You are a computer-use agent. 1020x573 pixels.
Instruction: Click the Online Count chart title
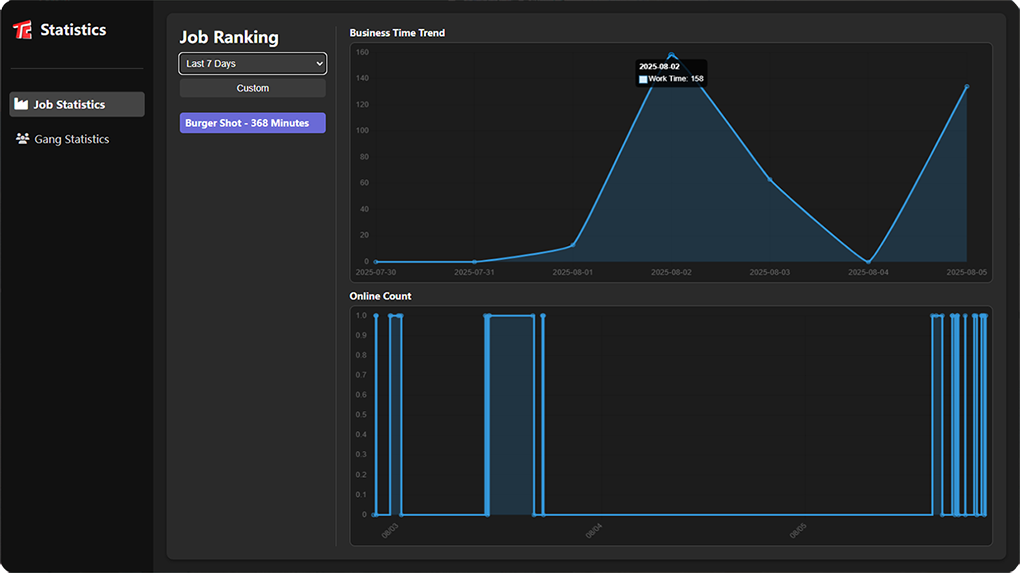pyautogui.click(x=381, y=296)
